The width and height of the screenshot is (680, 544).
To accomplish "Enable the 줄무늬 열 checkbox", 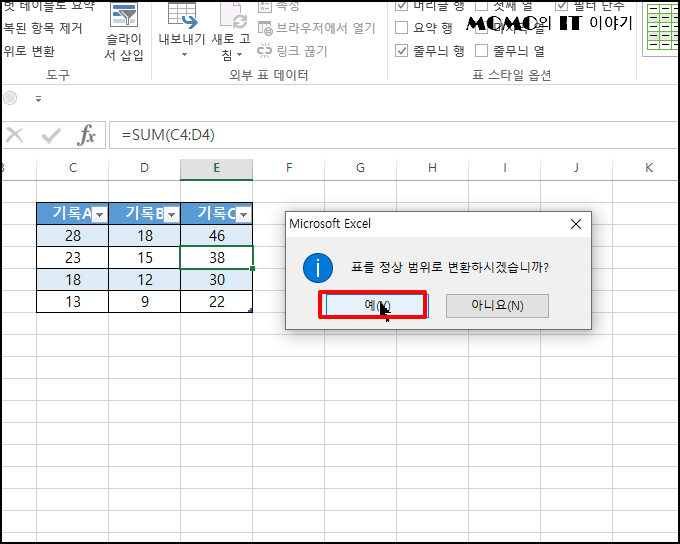I will (481, 51).
